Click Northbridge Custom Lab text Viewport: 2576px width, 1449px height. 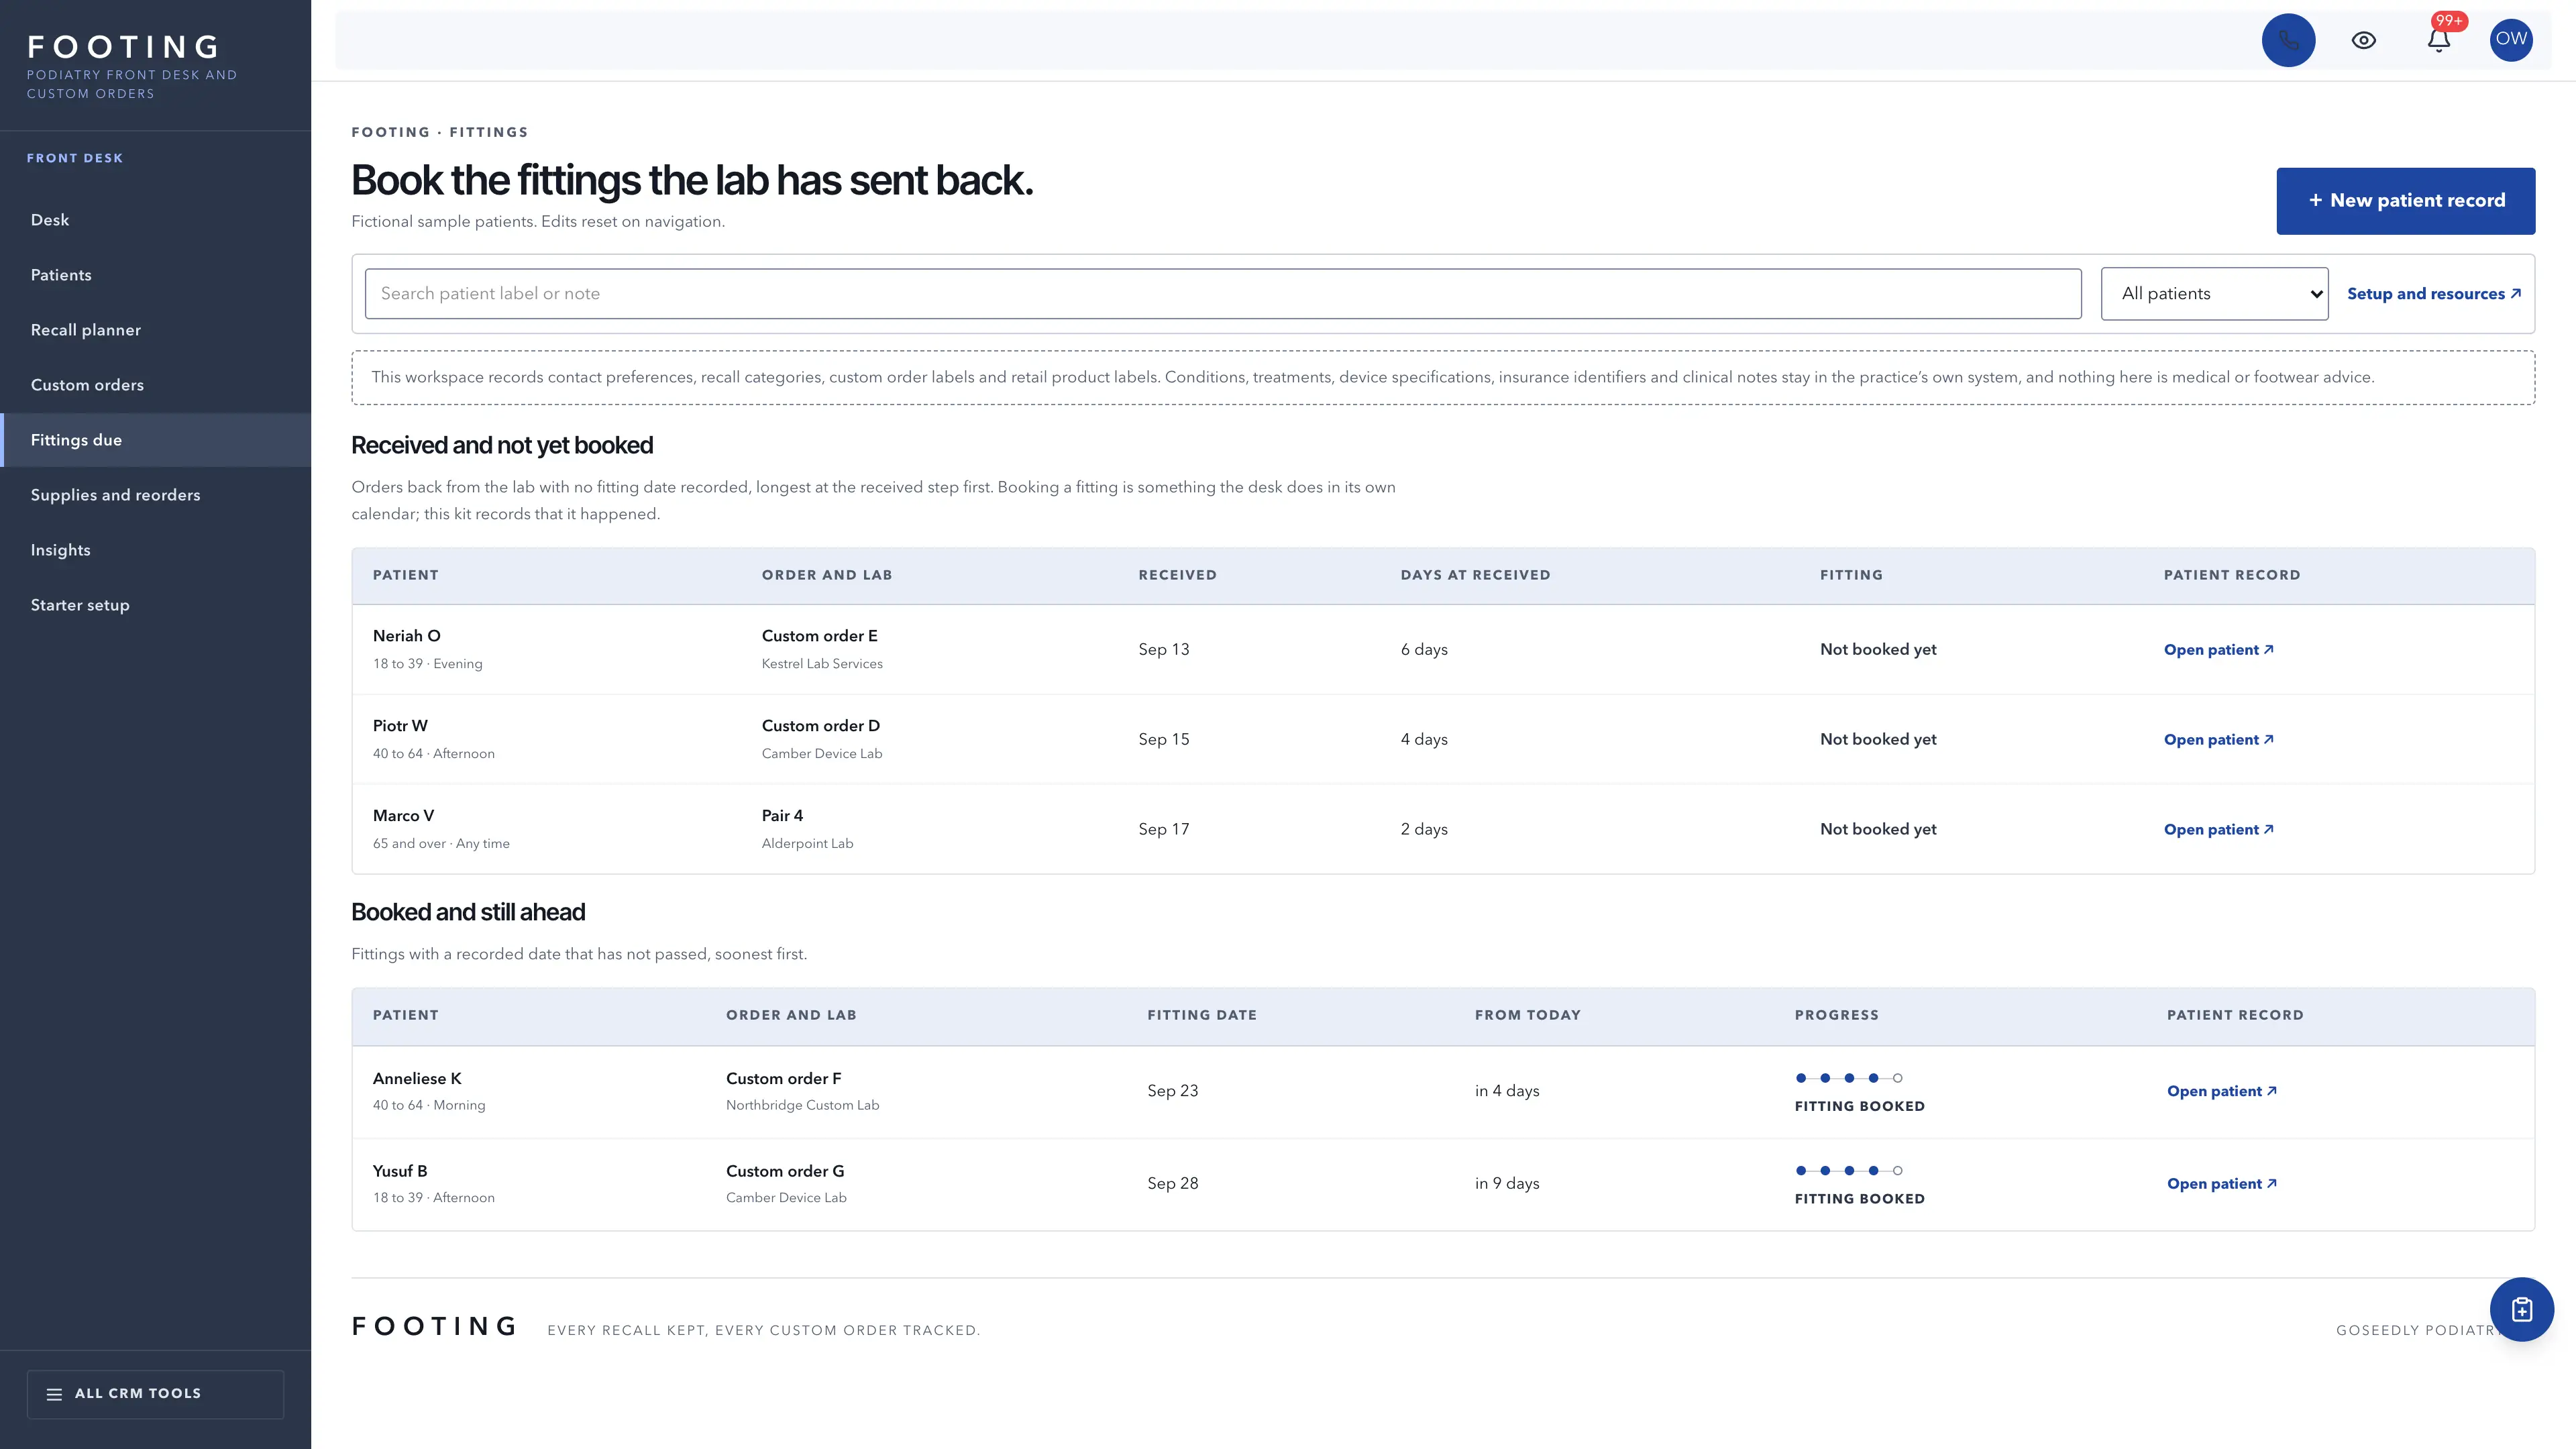click(x=802, y=1106)
